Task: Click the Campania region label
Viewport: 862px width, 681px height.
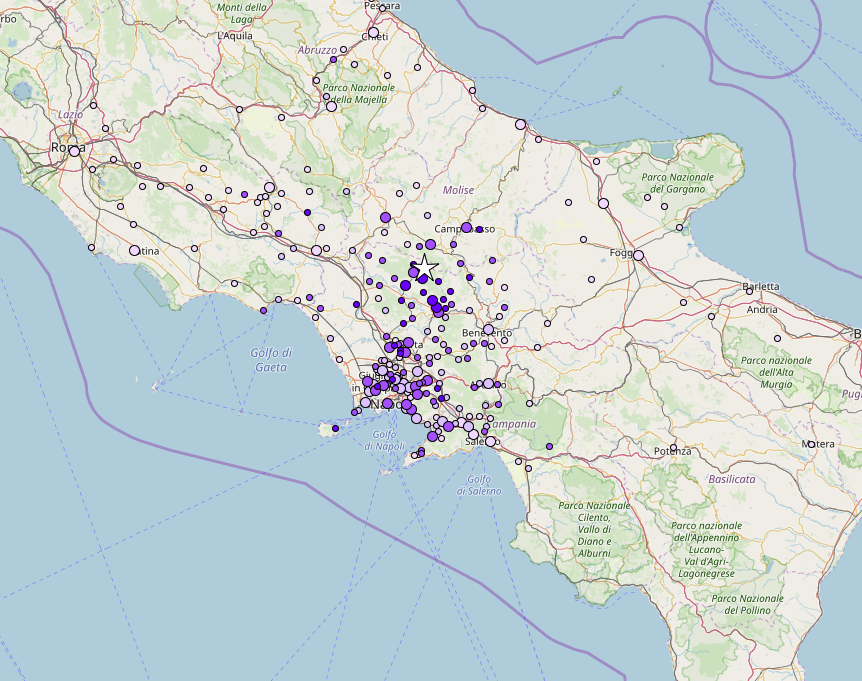Action: pyautogui.click(x=512, y=424)
